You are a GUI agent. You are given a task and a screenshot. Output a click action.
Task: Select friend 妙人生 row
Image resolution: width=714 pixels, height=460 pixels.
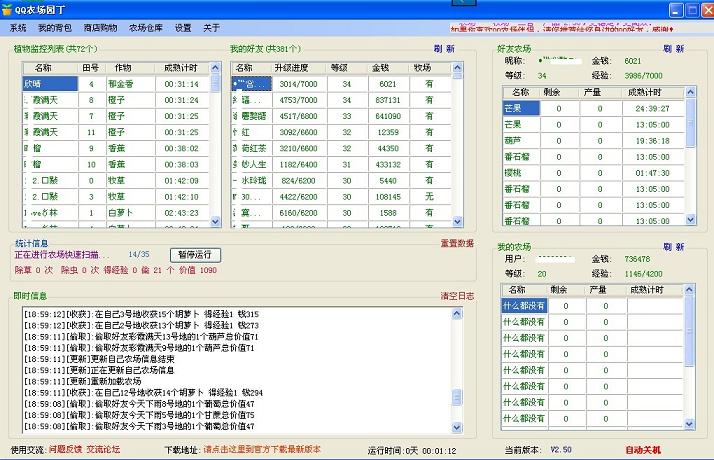point(342,164)
